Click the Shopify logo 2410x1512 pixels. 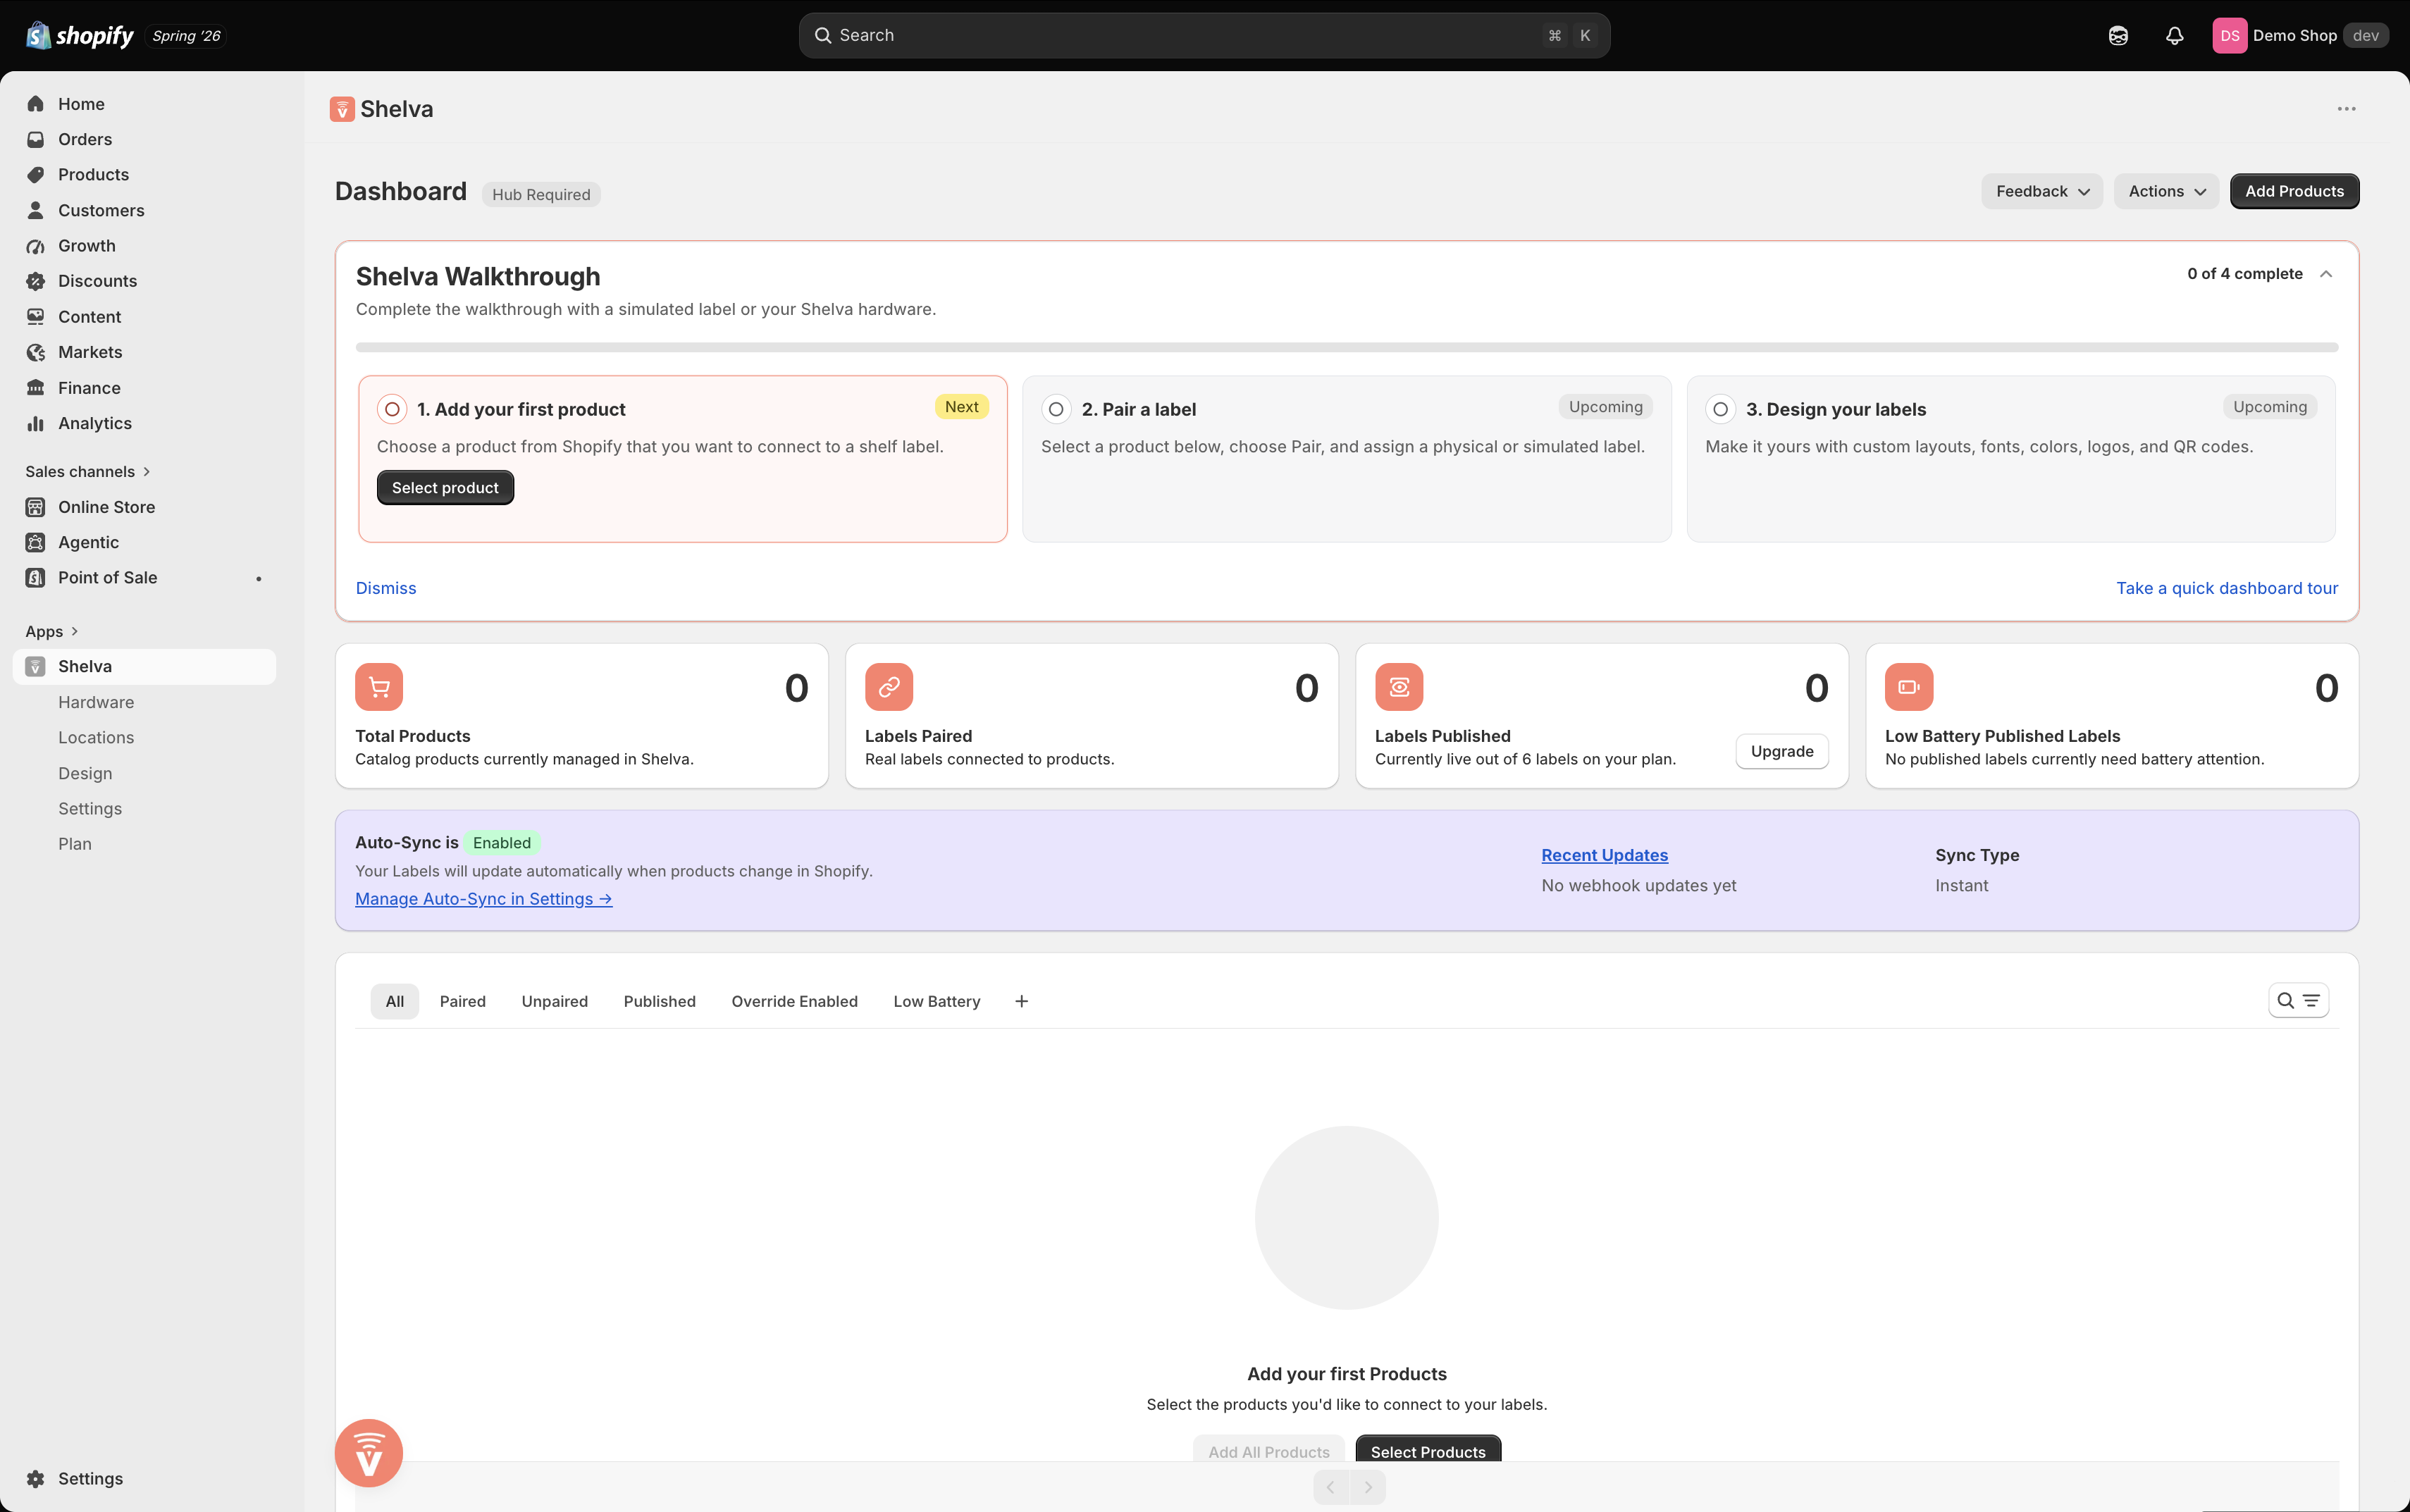(x=79, y=35)
